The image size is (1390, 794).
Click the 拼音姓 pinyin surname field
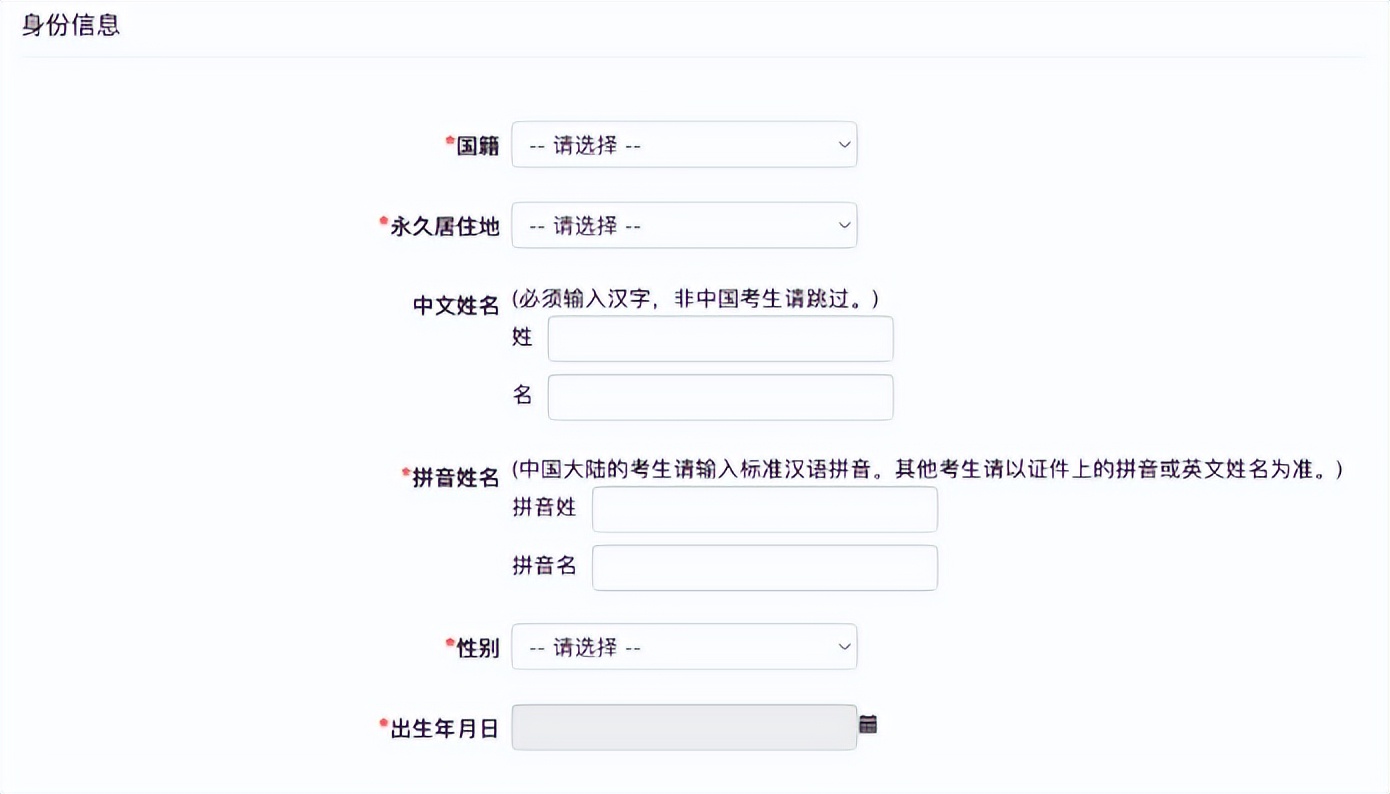(x=764, y=509)
